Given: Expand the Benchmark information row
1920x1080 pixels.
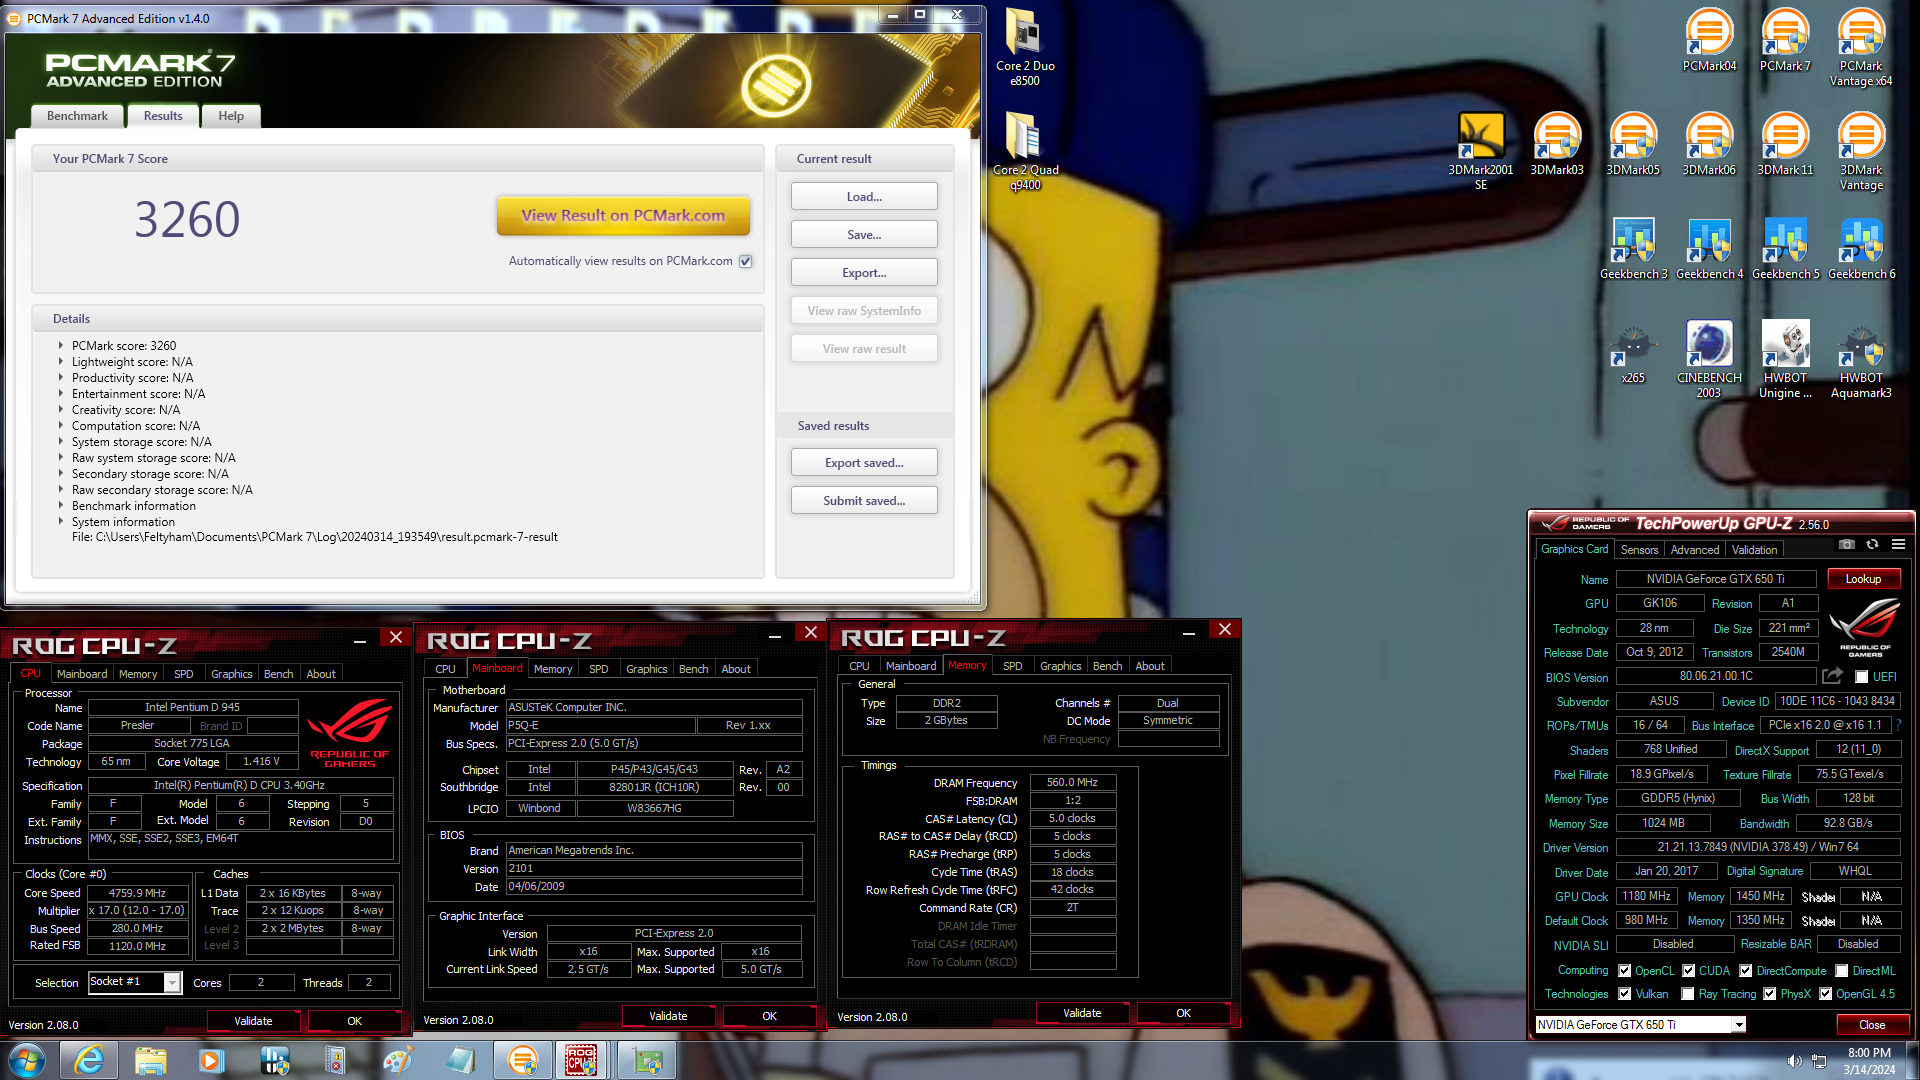Looking at the screenshot, I should coord(61,506).
